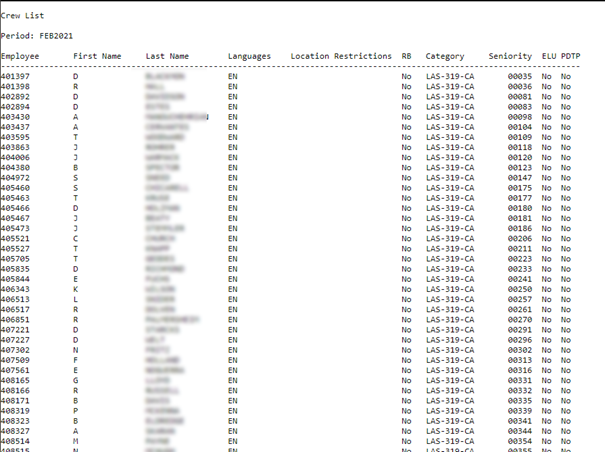The image size is (605, 452).
Task: Select employee number 405467
Action: 15,218
